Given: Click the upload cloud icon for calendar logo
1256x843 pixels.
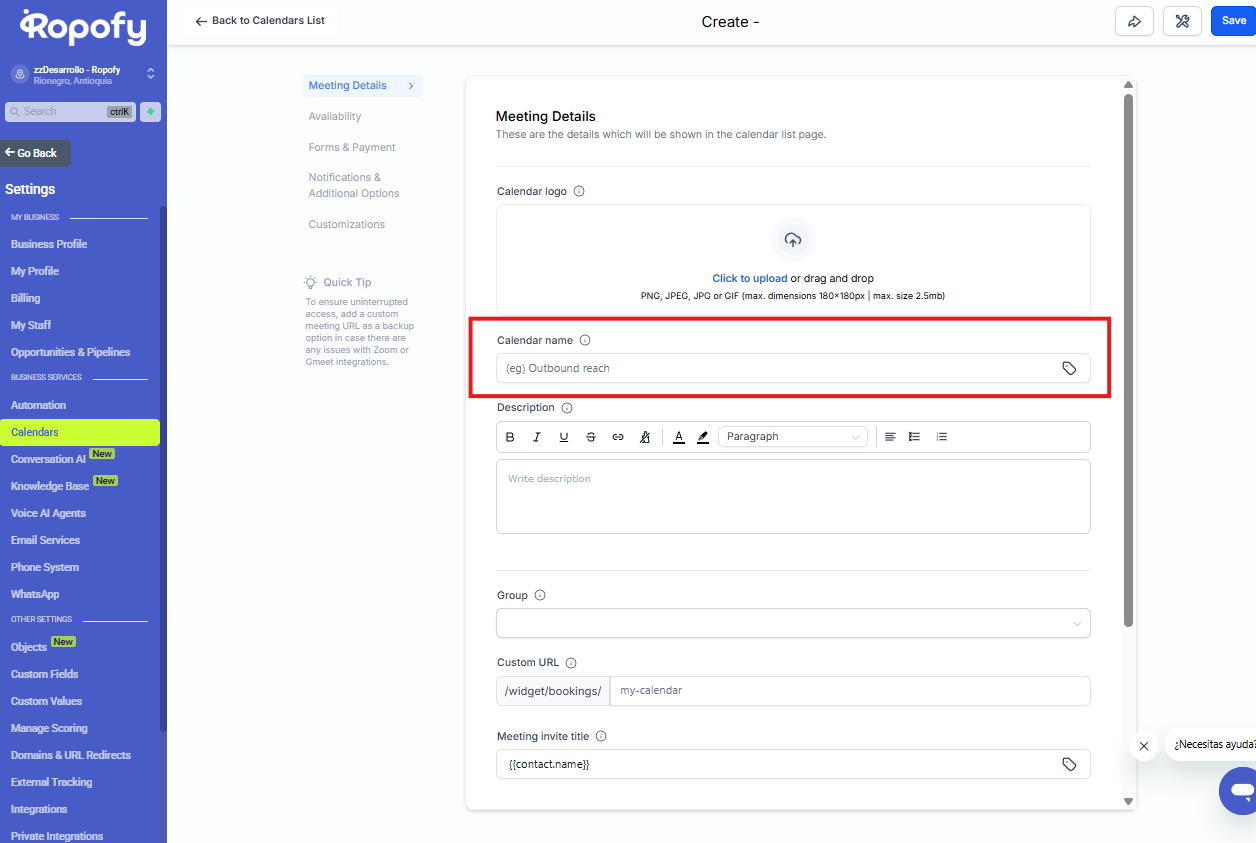Looking at the screenshot, I should 793,240.
